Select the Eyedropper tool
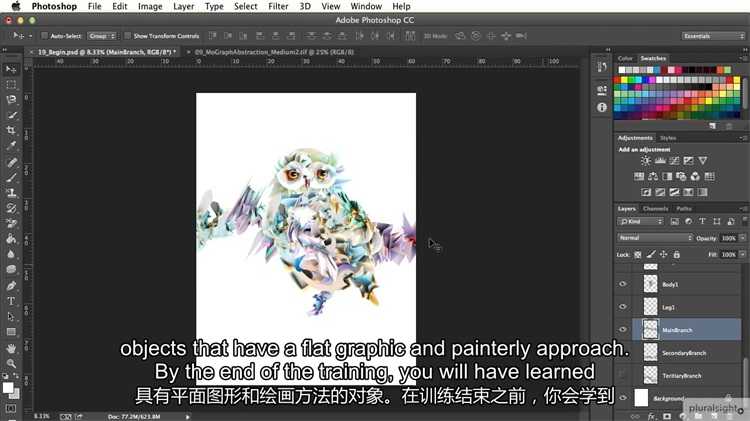The height and width of the screenshot is (421, 750). (11, 145)
